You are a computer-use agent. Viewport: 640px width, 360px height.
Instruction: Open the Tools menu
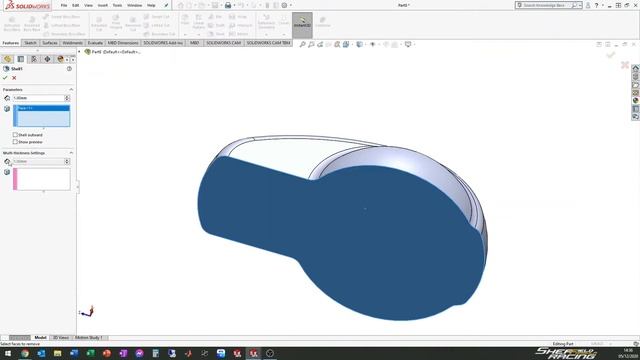117,5
